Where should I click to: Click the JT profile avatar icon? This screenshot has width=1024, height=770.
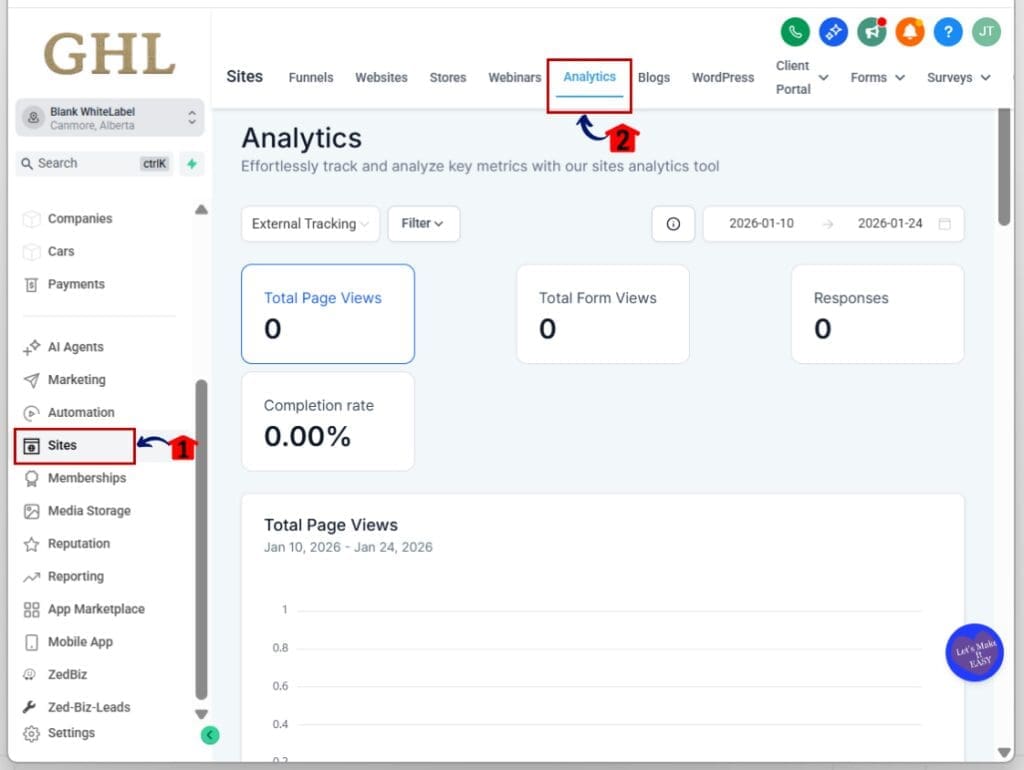point(985,31)
